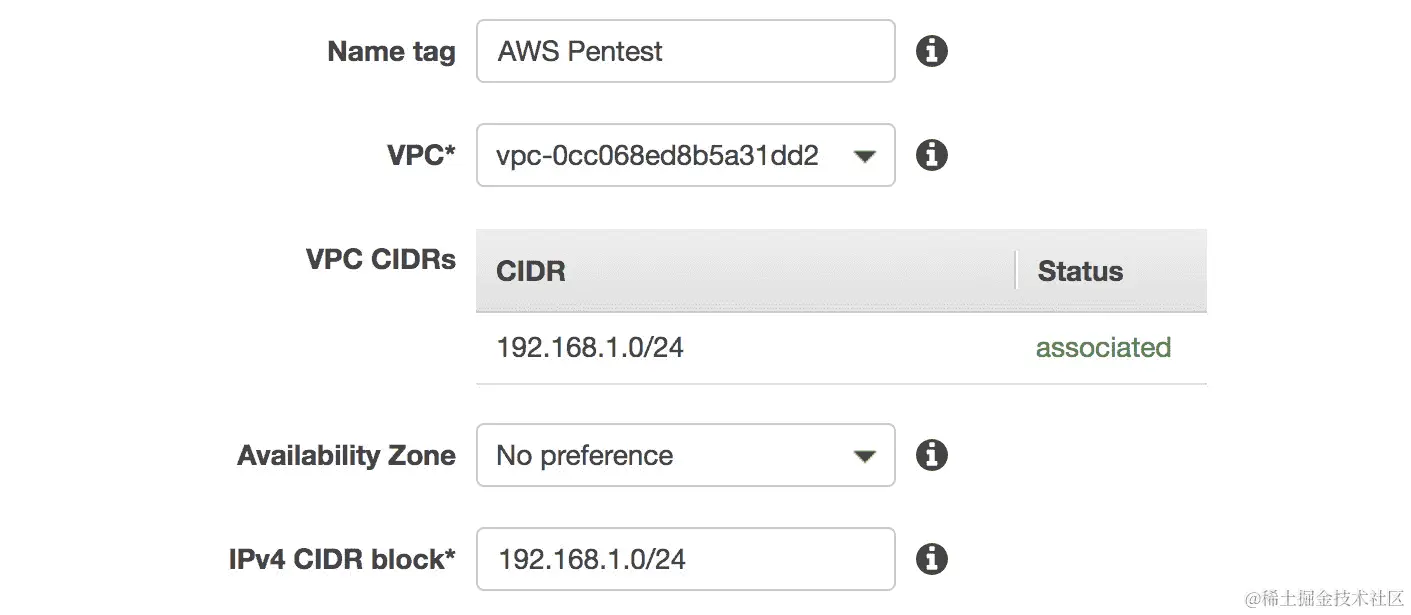Click the Name tag label
This screenshot has width=1411, height=615.
point(391,52)
